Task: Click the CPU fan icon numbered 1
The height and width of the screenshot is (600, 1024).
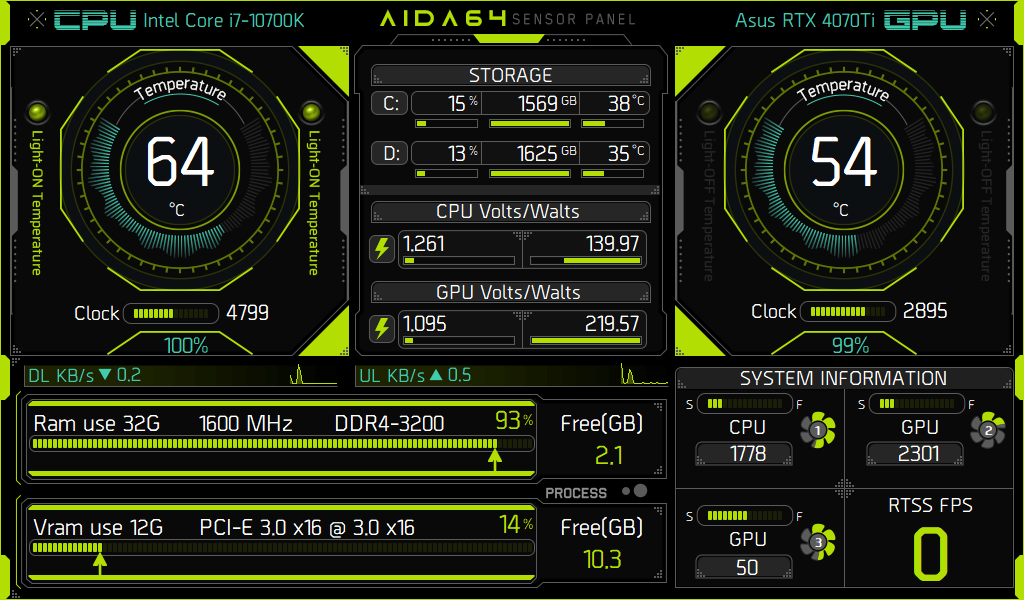Action: (818, 431)
